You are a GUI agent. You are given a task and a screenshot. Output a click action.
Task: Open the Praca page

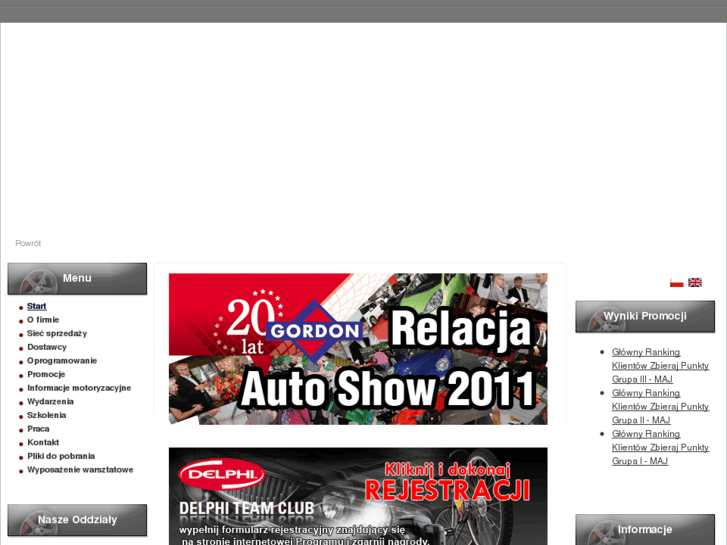(38, 429)
